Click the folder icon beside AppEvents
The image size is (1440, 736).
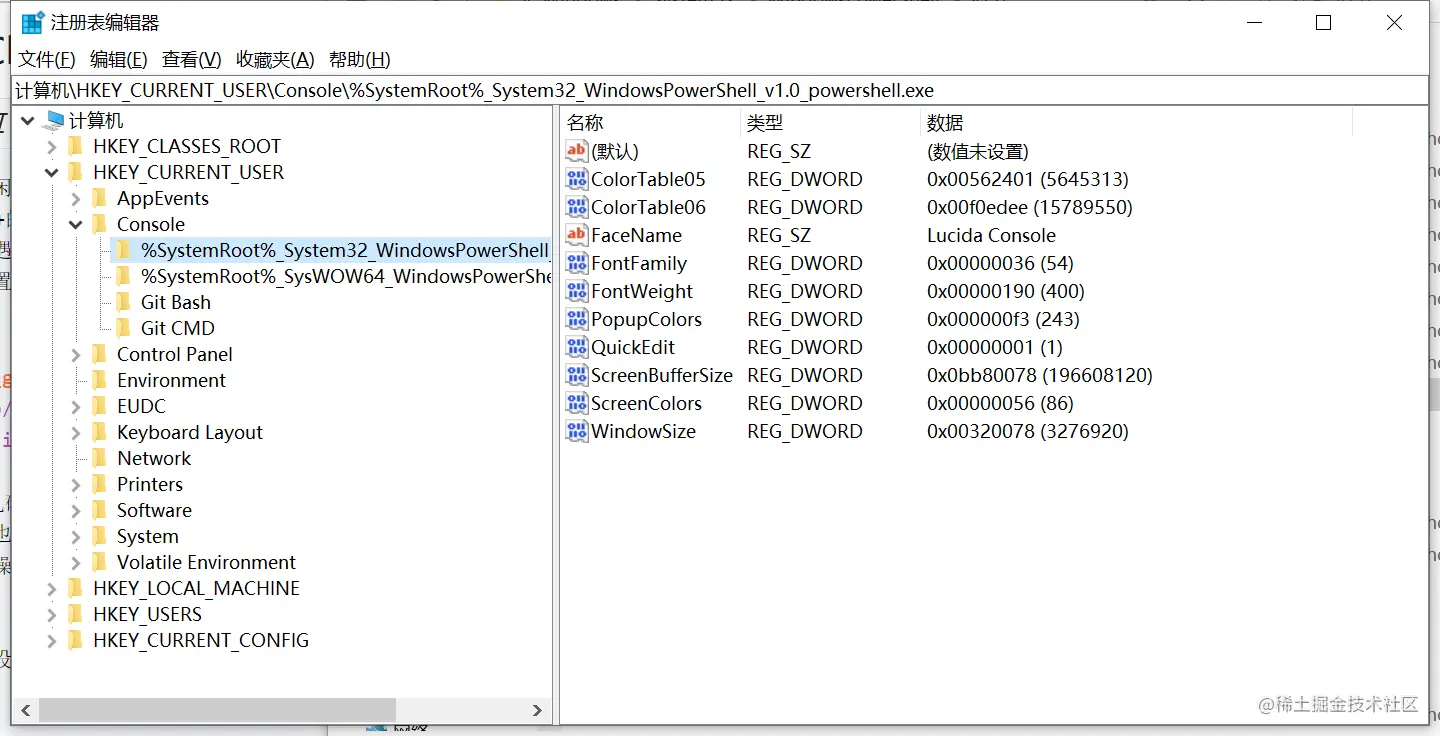click(98, 199)
